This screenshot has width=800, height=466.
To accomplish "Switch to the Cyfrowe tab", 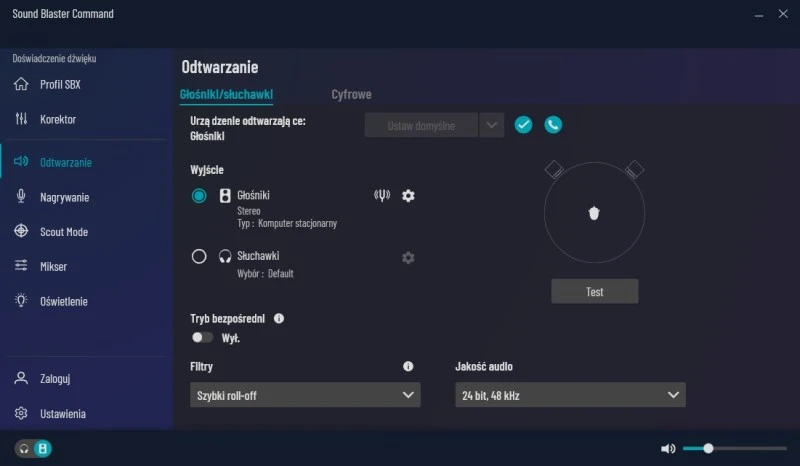I will [x=351, y=94].
